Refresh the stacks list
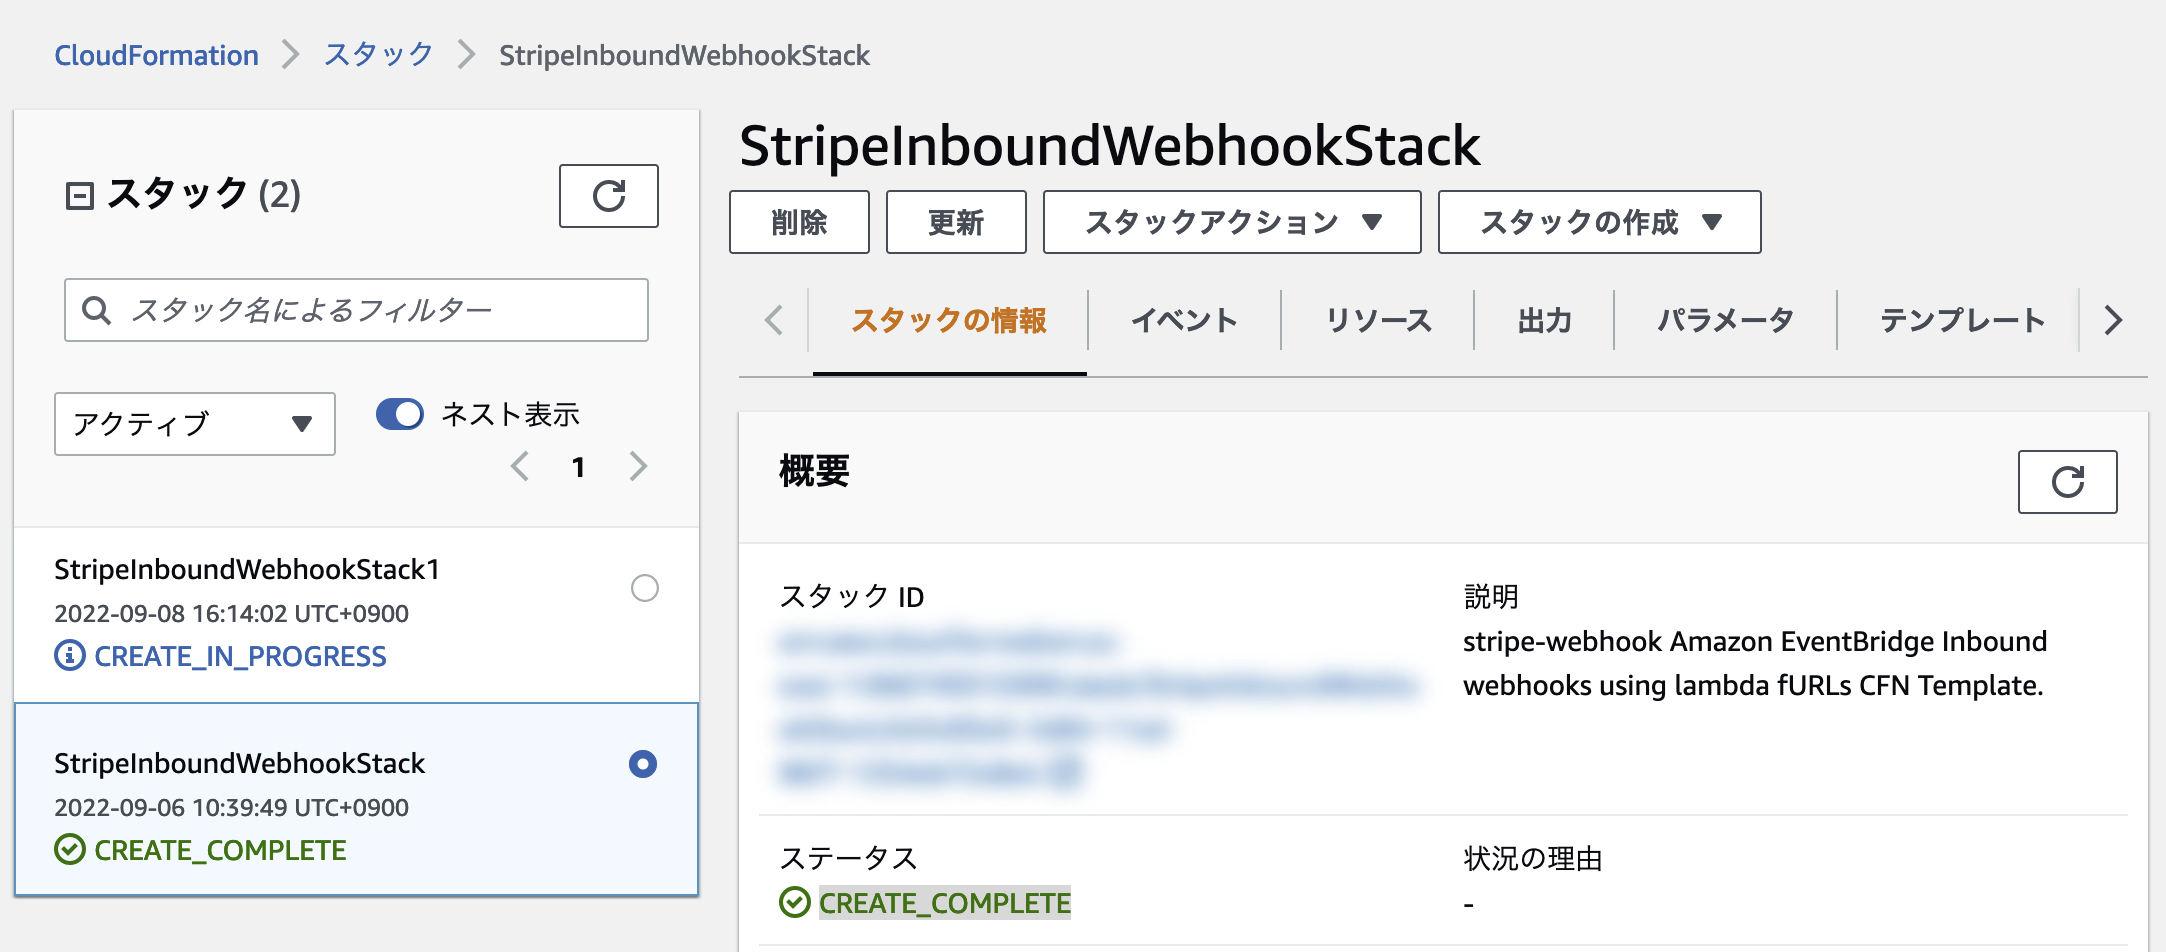The image size is (2166, 952). (x=609, y=196)
